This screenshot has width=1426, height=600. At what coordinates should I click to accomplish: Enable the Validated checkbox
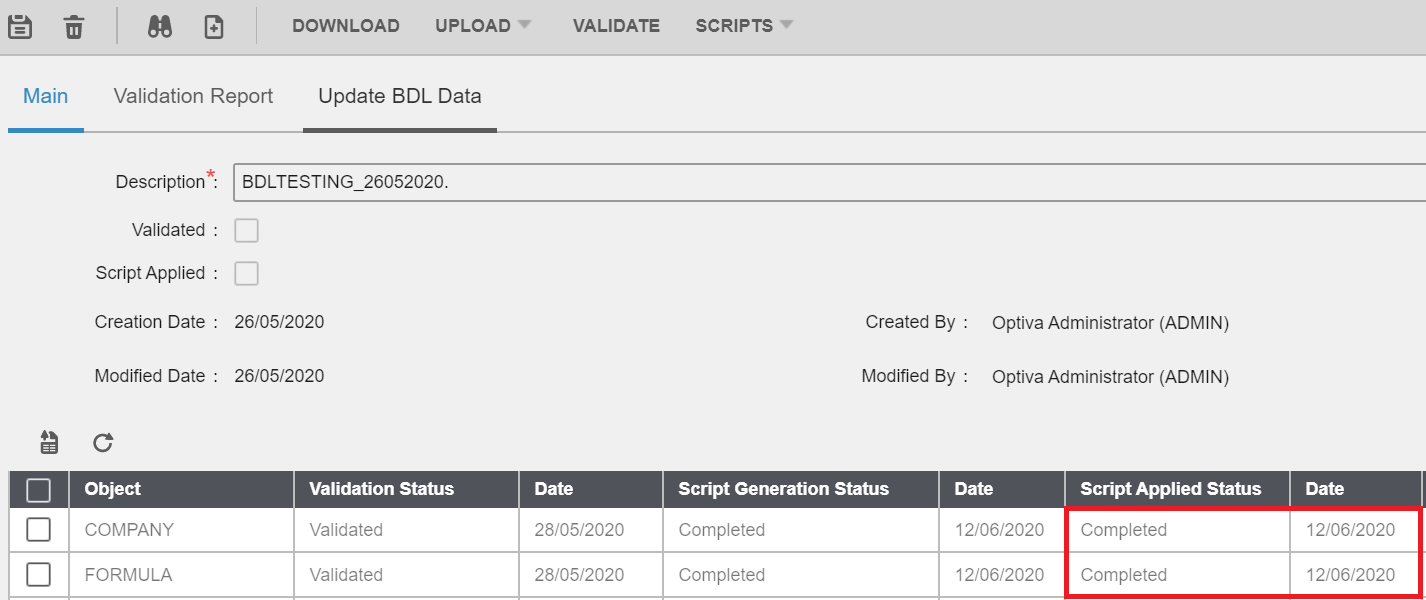pos(246,229)
